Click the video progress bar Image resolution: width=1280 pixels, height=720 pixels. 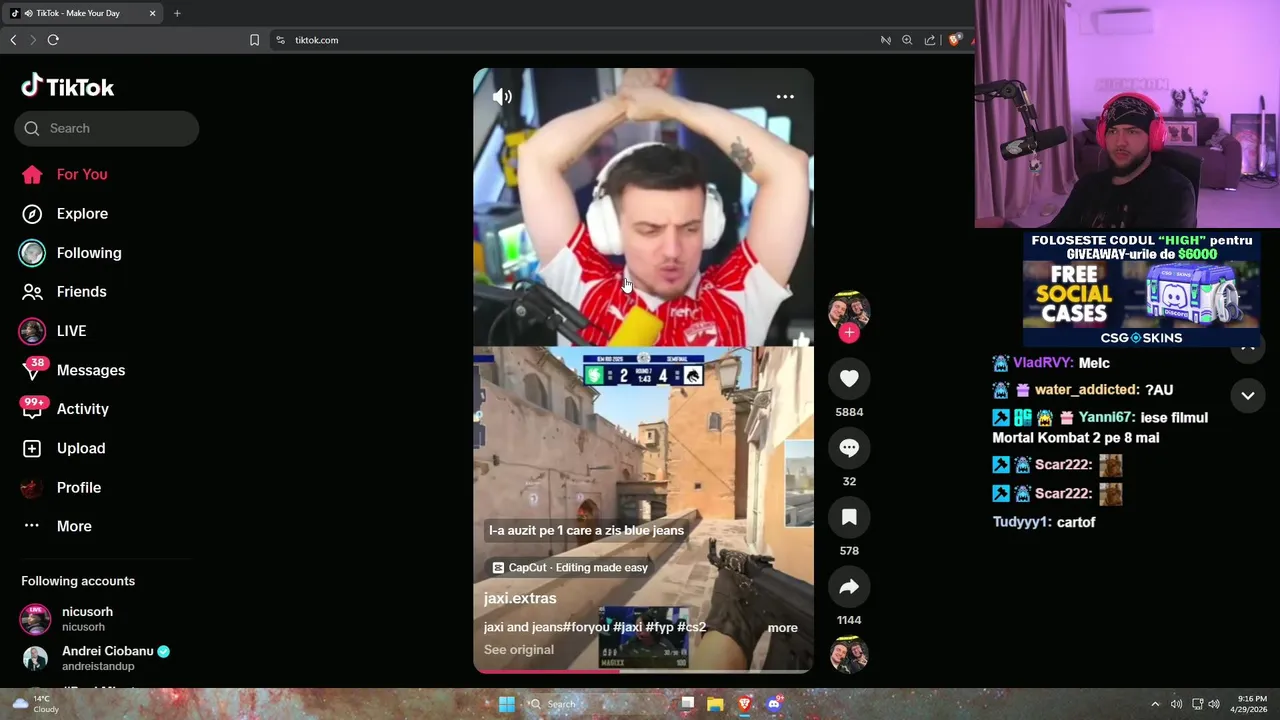(643, 671)
